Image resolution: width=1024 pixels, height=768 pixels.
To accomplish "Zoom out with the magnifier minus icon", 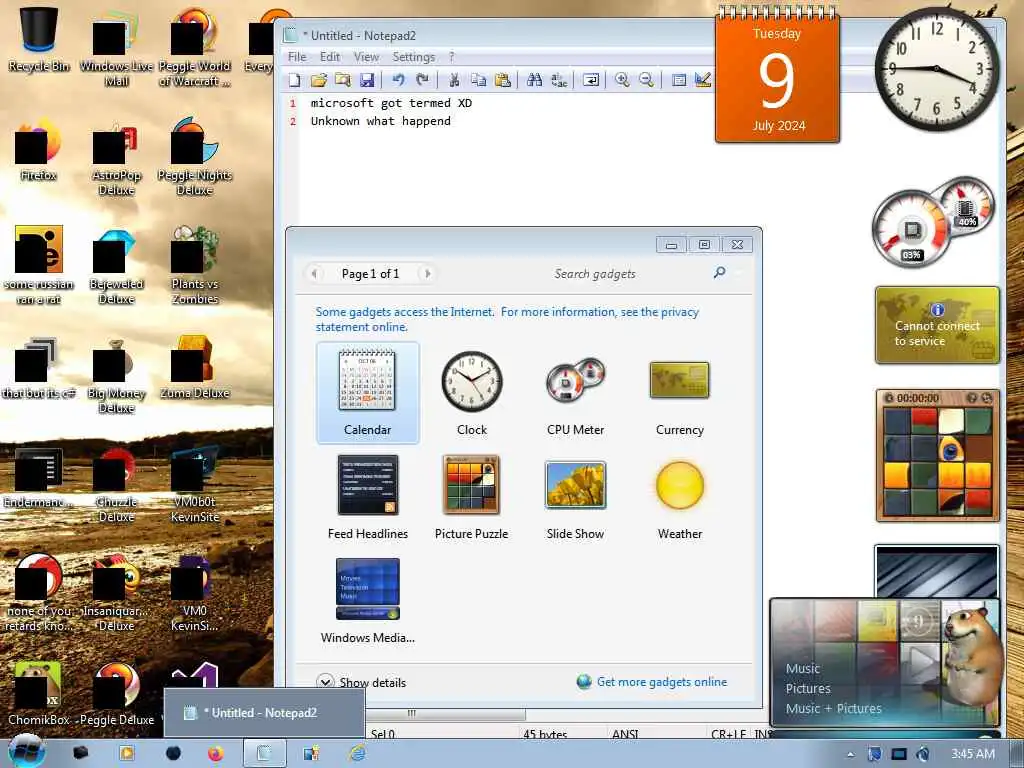I will [x=646, y=80].
